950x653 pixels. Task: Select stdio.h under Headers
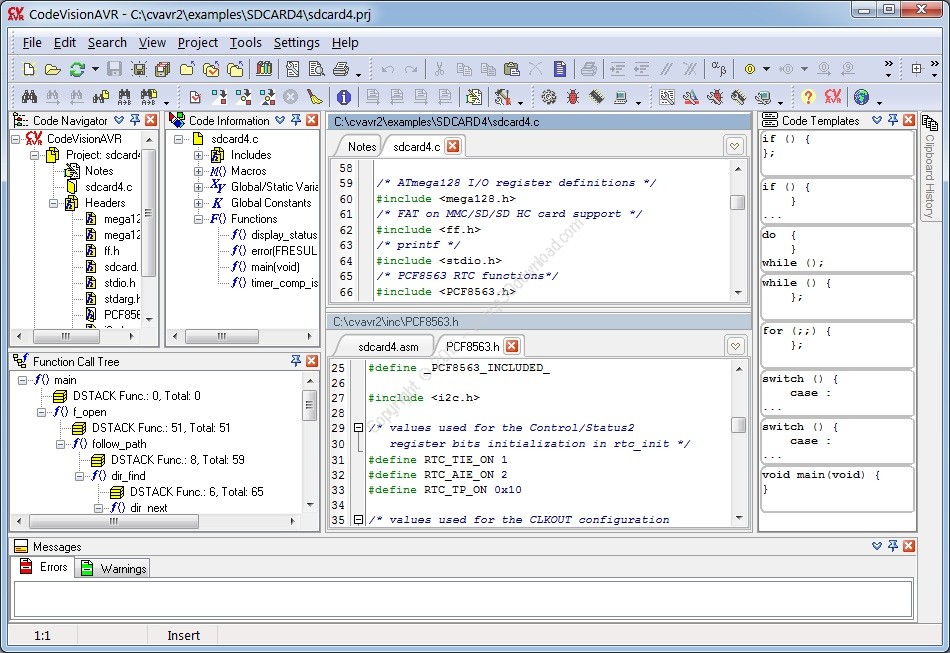119,283
